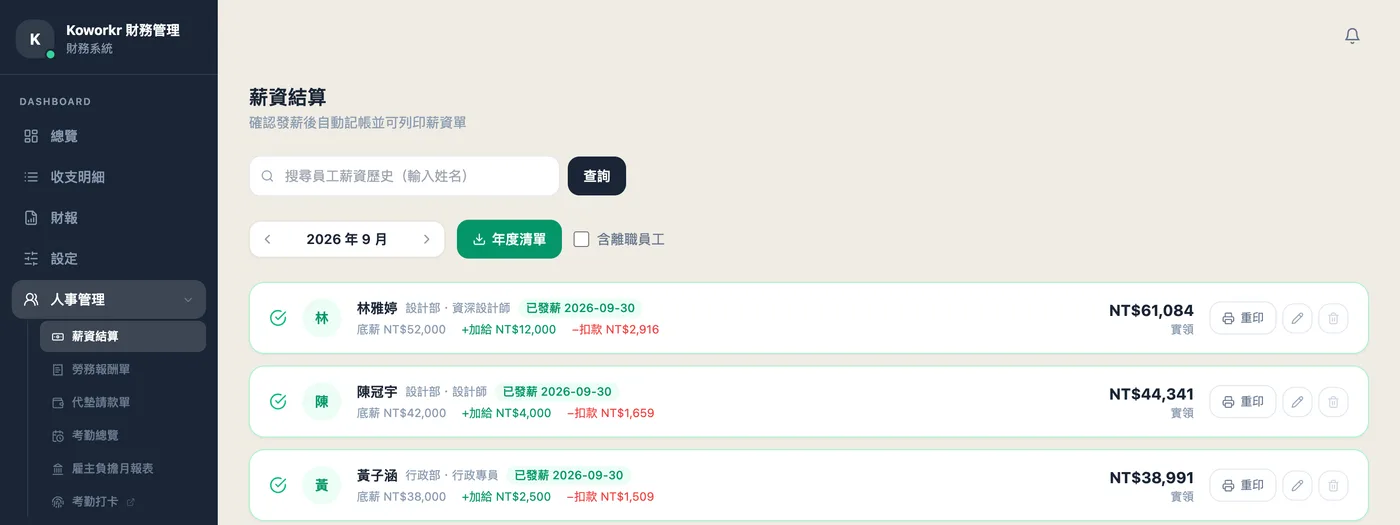Print 林雅婷's payslip with 重印

[x=1243, y=318]
